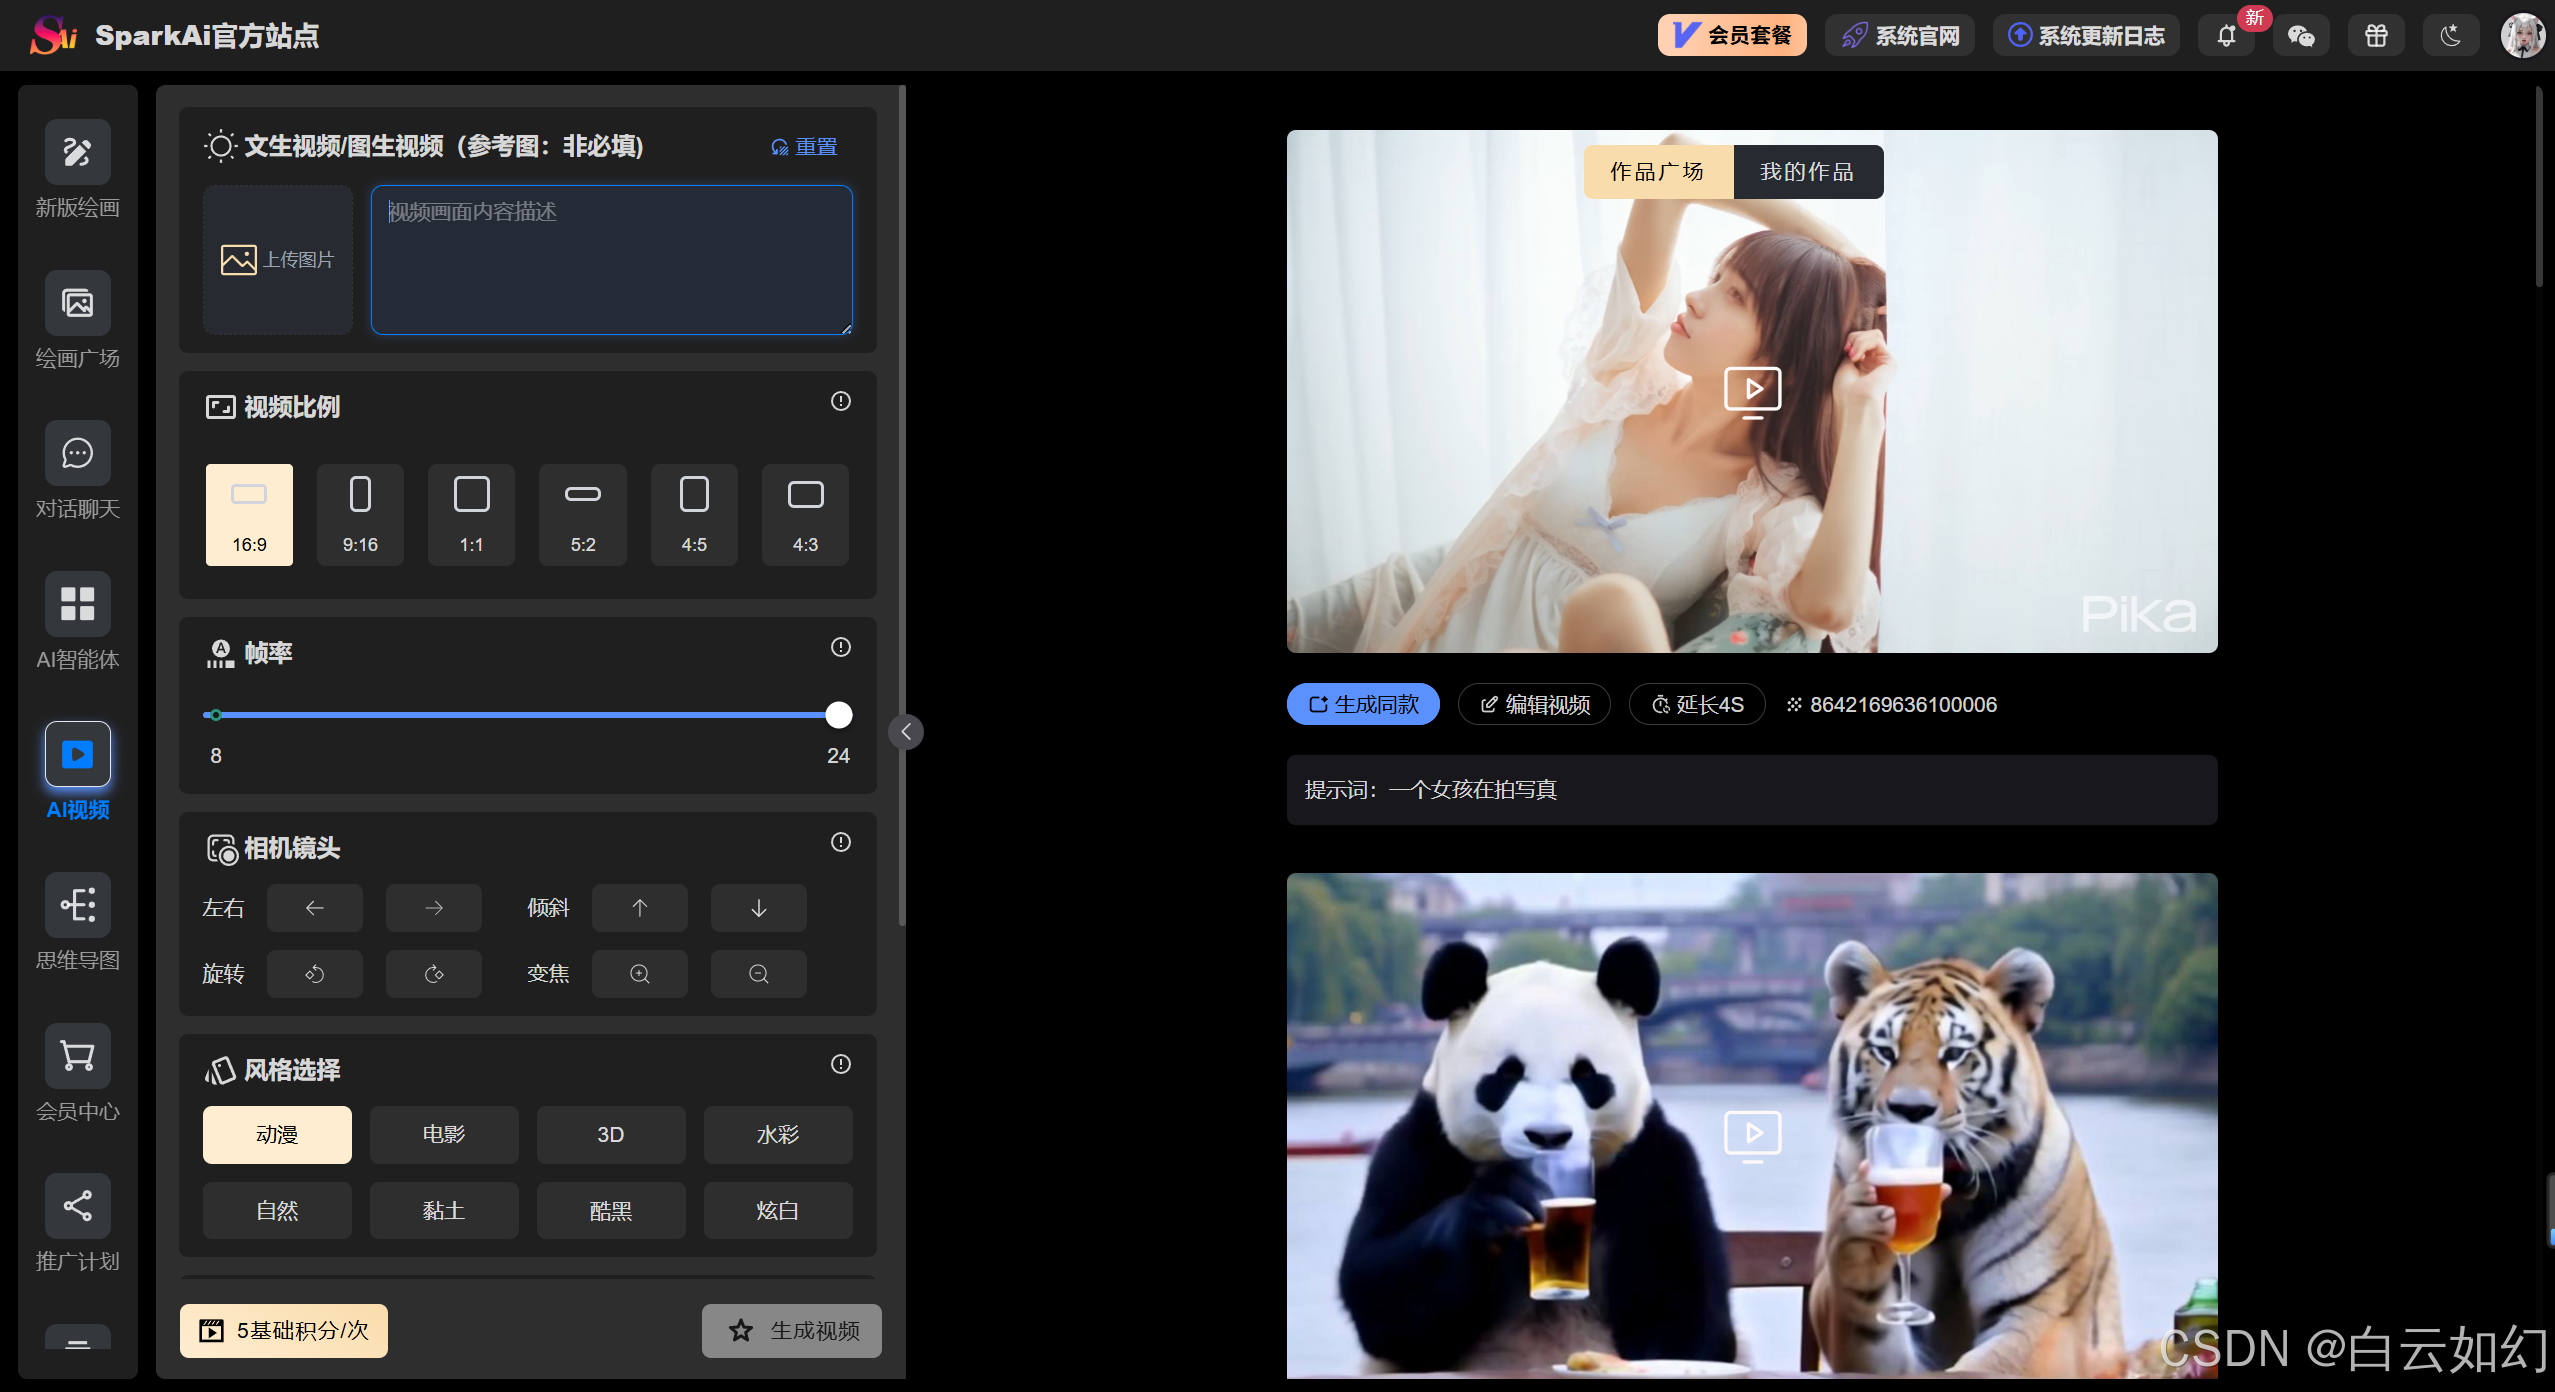Click the frame rate slider handle
The height and width of the screenshot is (1392, 2555).
pos(838,715)
